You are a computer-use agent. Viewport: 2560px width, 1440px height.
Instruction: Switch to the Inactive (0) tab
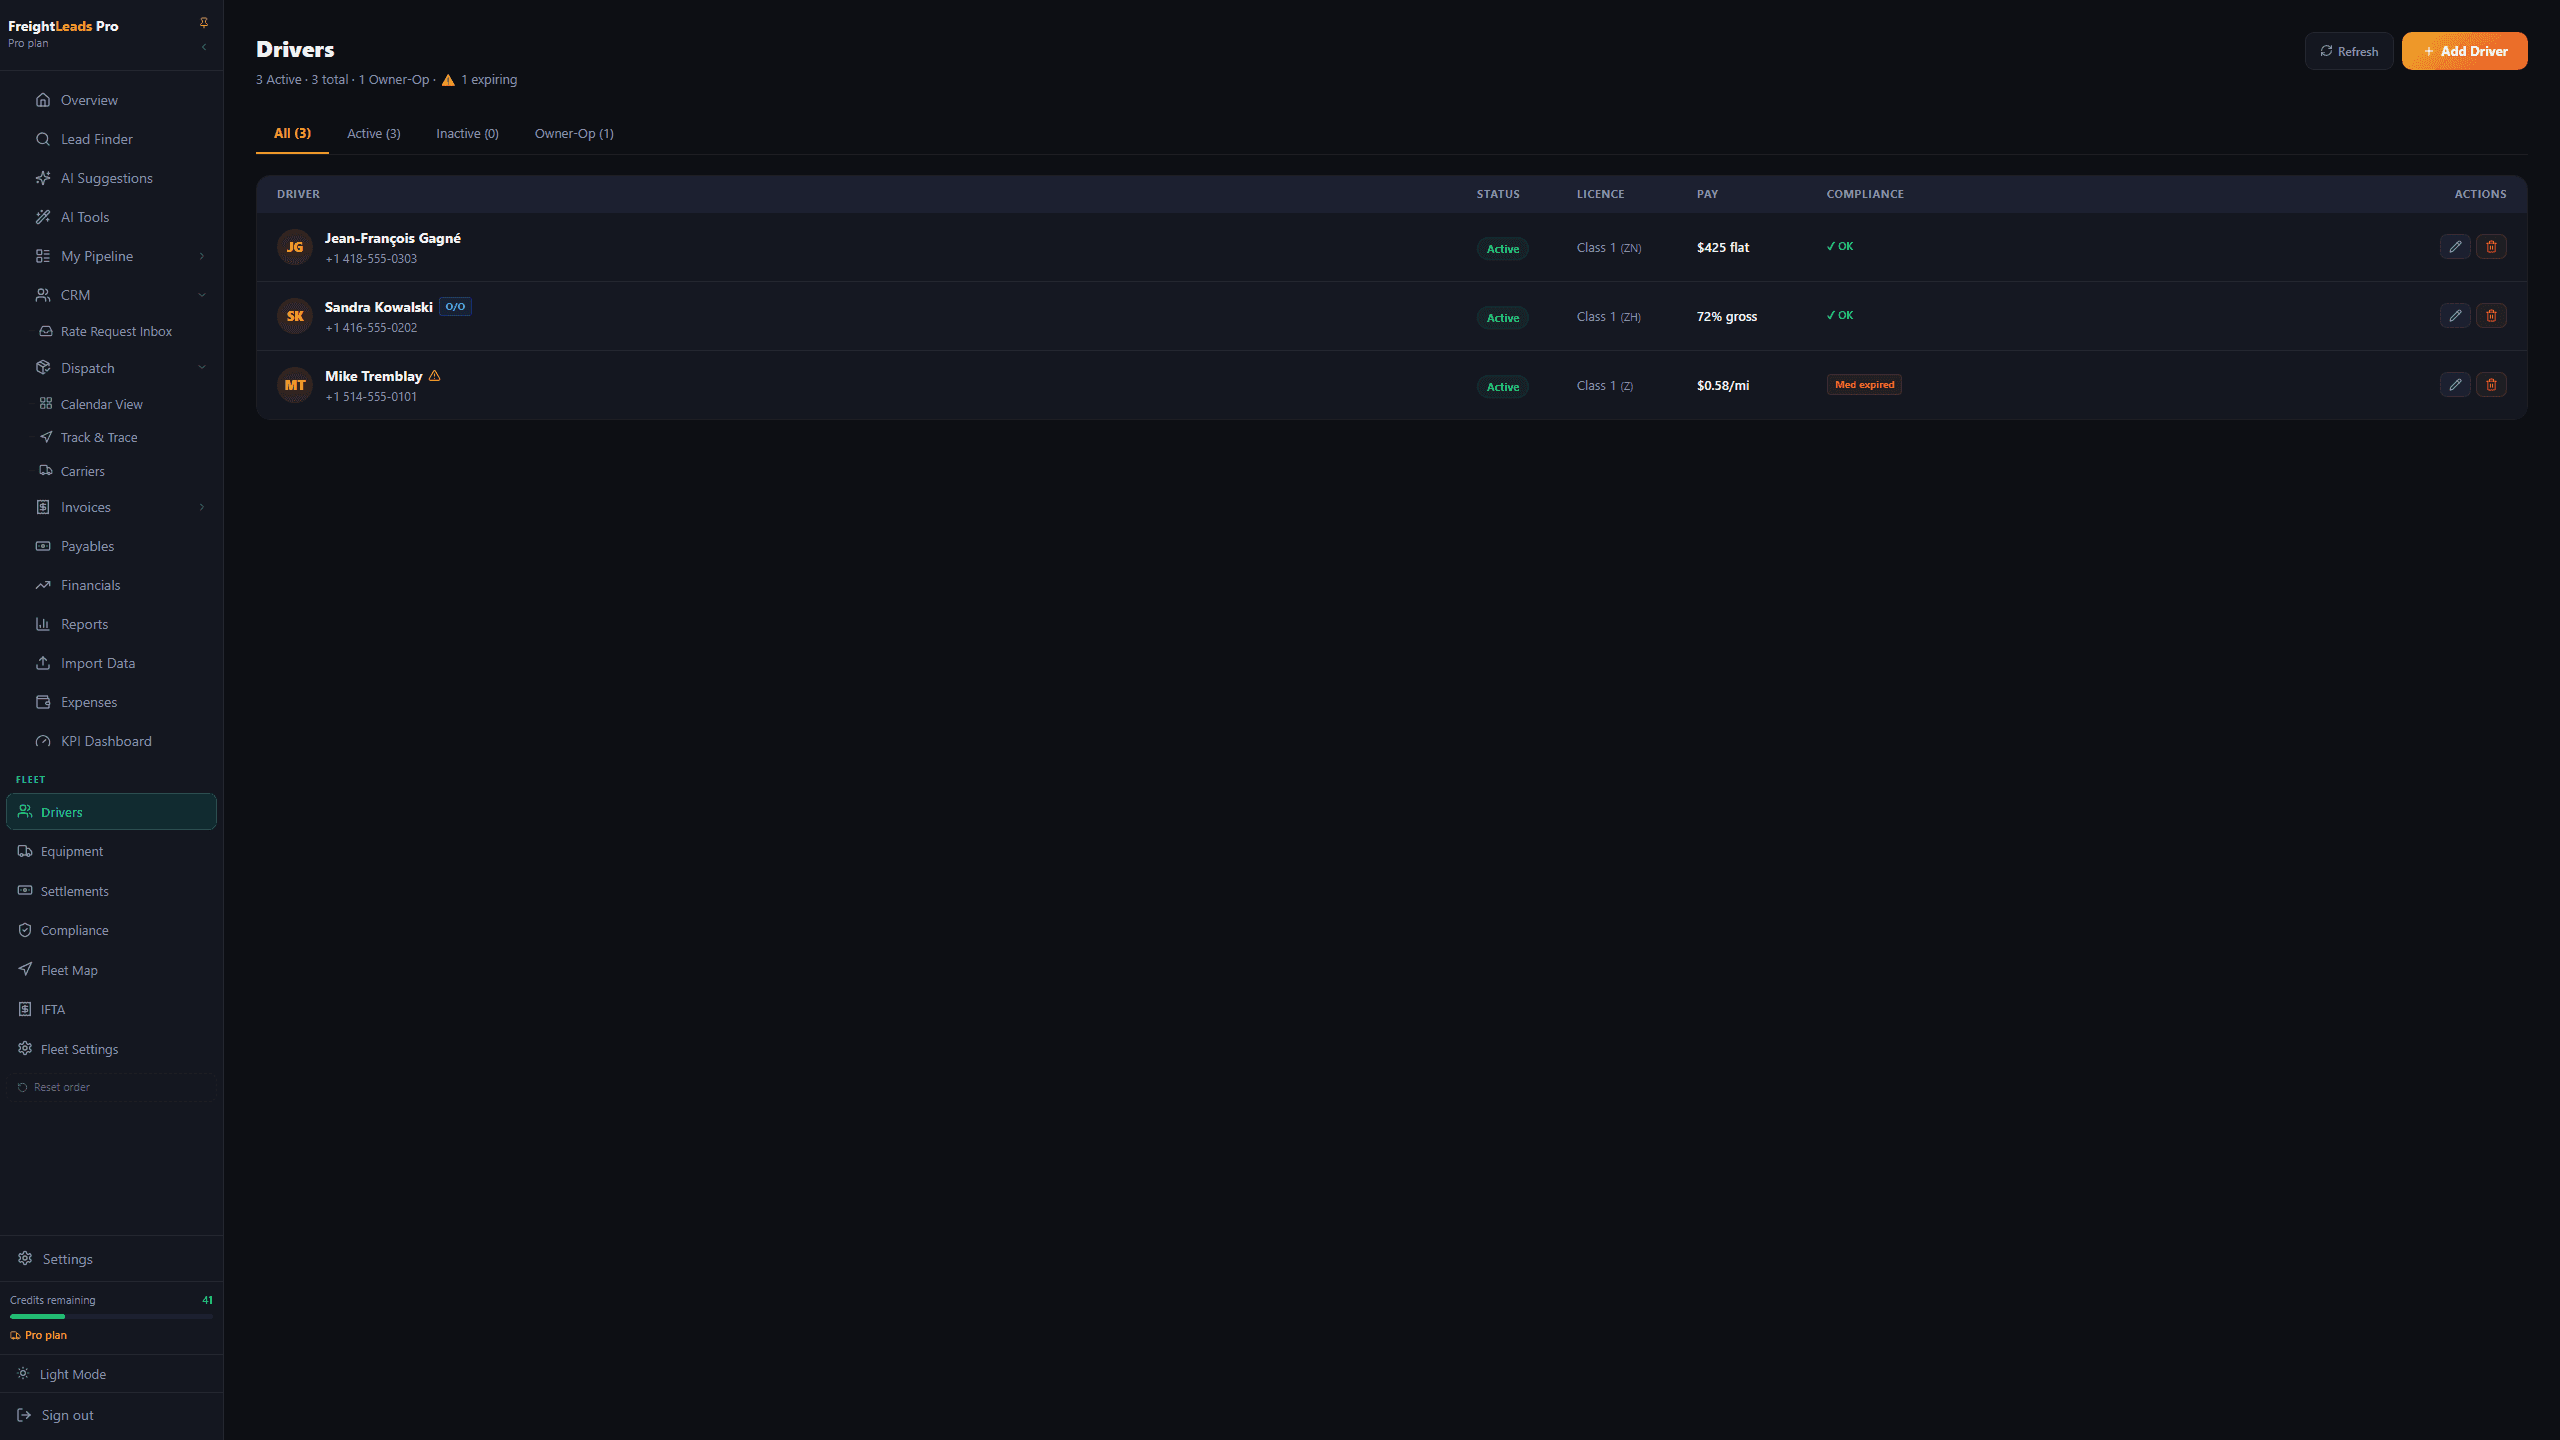coord(467,133)
